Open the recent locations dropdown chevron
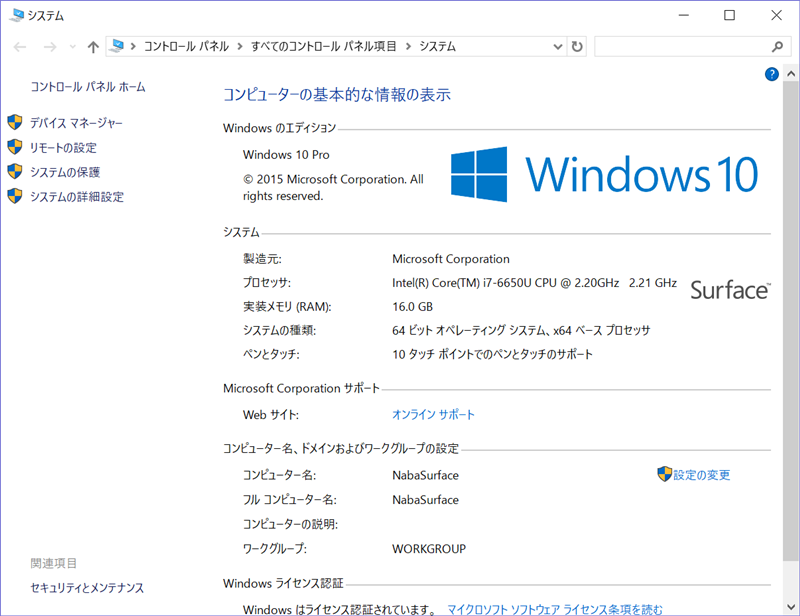 tap(71, 47)
